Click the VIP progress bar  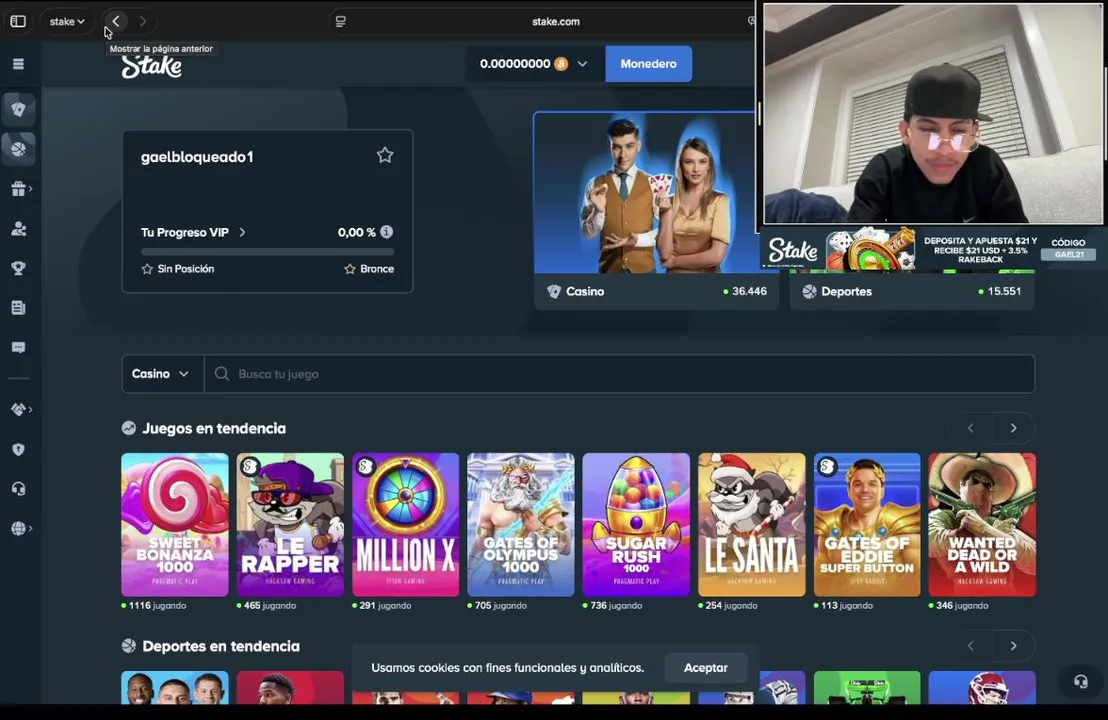(x=267, y=252)
